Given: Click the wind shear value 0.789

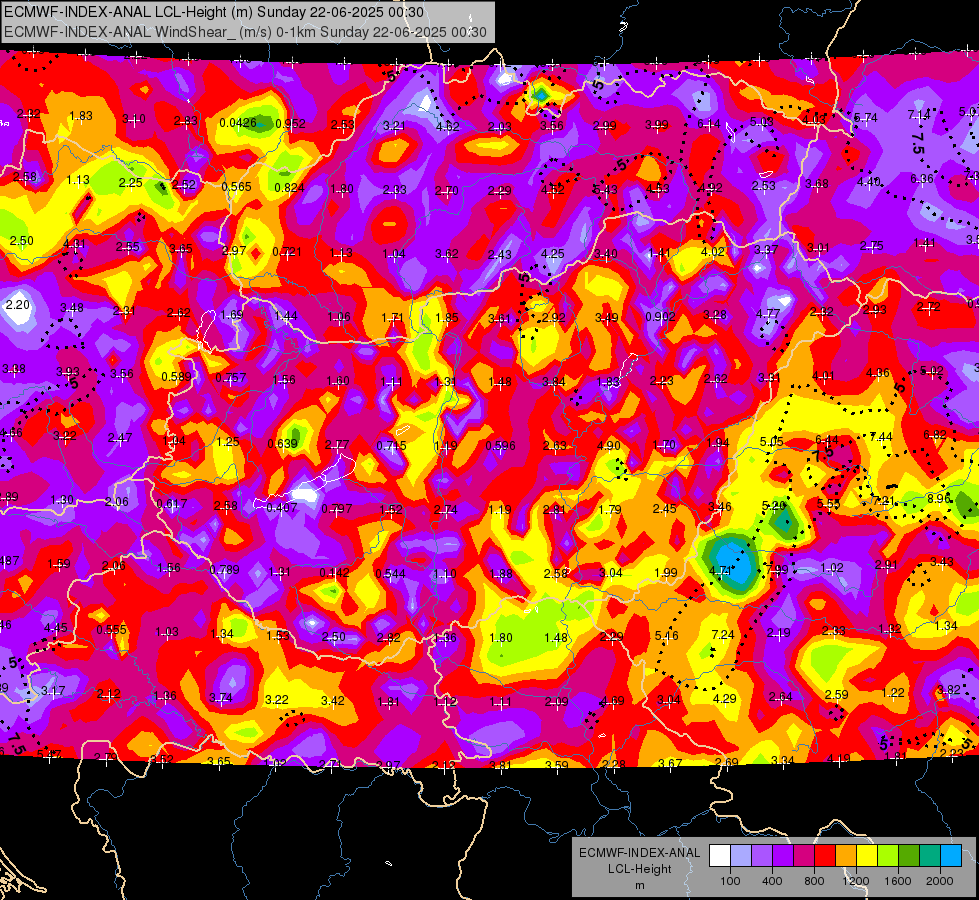Looking at the screenshot, I should coord(225,569).
